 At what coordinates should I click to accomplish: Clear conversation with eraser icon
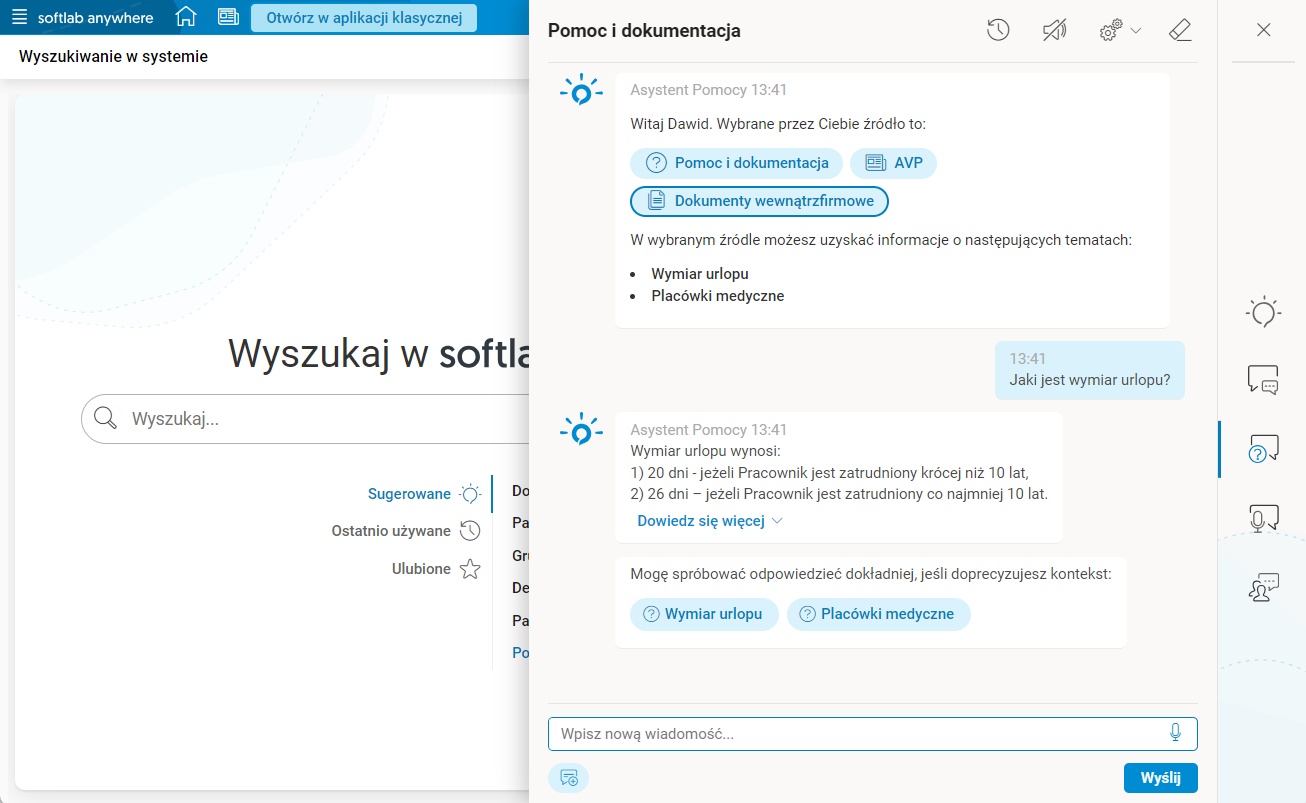(x=1180, y=31)
